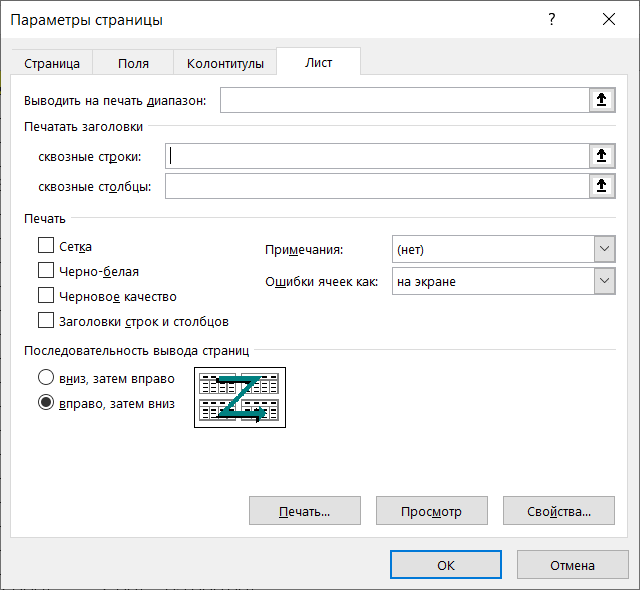The height and width of the screenshot is (590, 640).
Task: Confirm with the OK button
Action: tap(446, 565)
